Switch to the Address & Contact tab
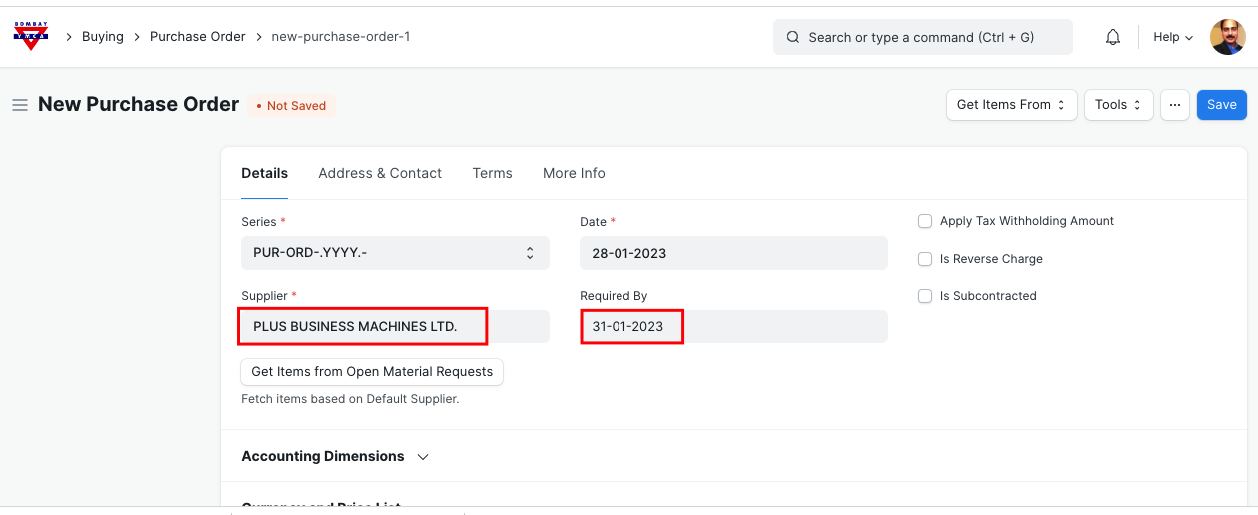 pos(380,173)
